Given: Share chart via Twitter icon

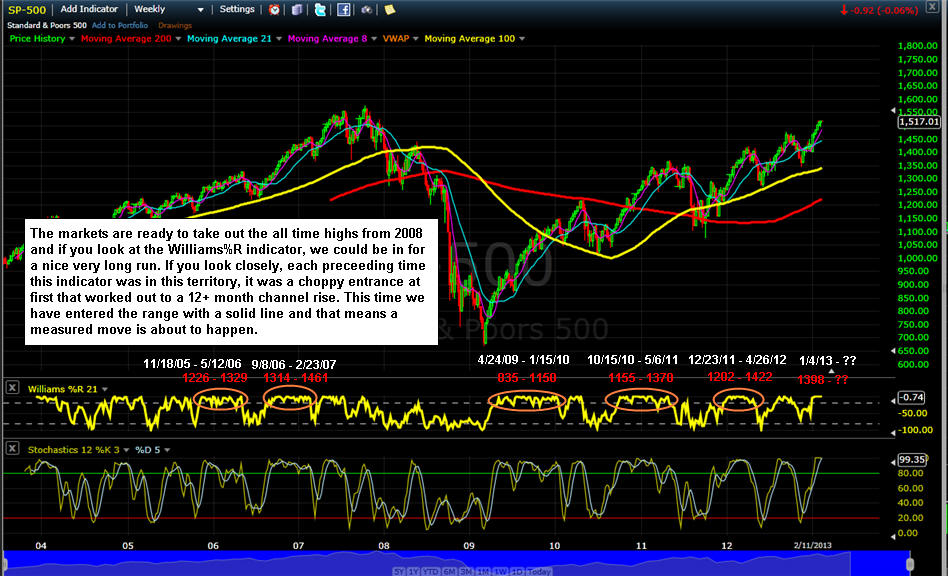Looking at the screenshot, I should [x=320, y=9].
